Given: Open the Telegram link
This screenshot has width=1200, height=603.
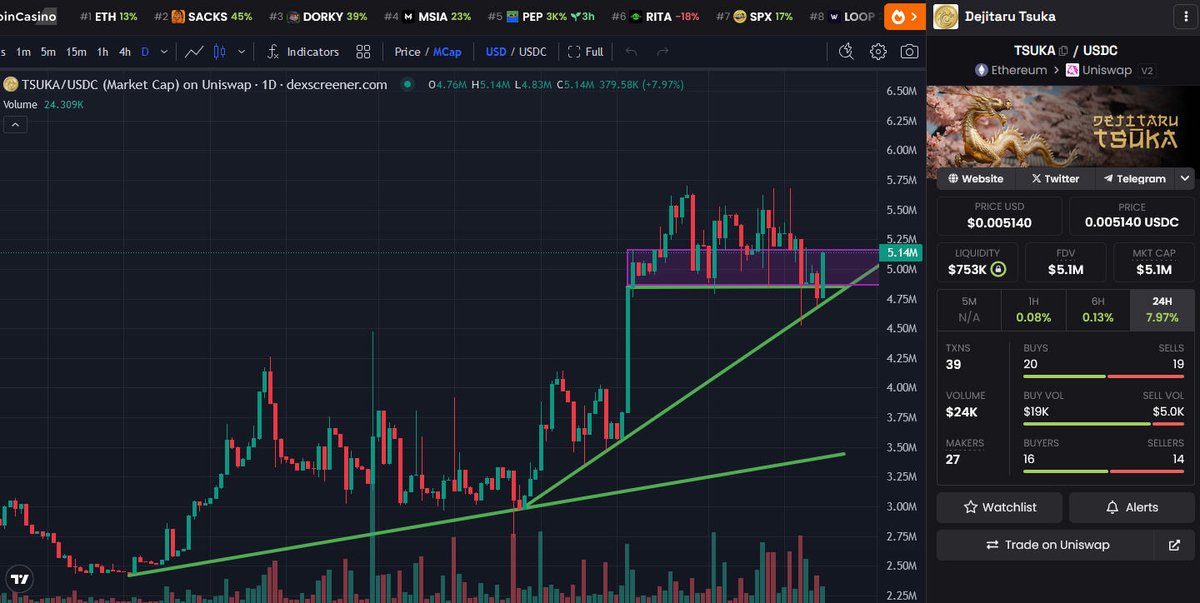Looking at the screenshot, I should (x=1134, y=178).
